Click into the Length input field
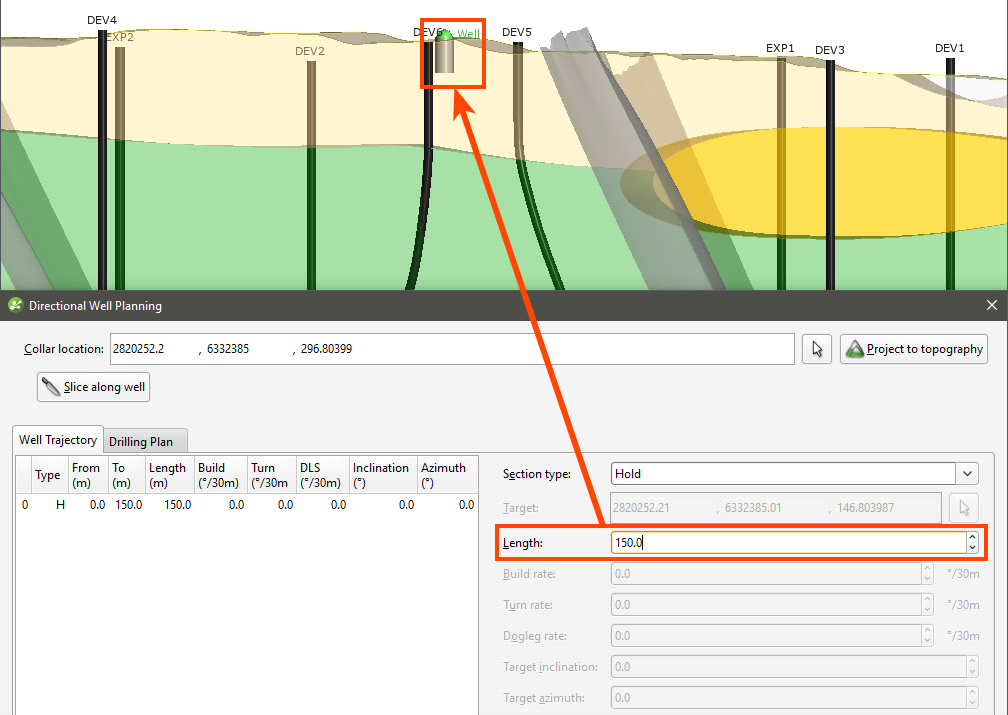1008x715 pixels. pos(786,543)
